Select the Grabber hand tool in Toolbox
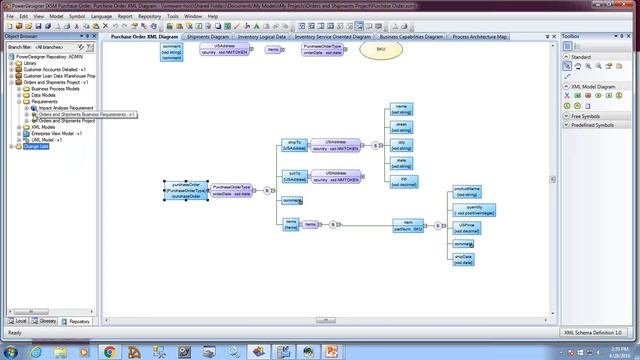The image size is (640, 360). [x=578, y=66]
